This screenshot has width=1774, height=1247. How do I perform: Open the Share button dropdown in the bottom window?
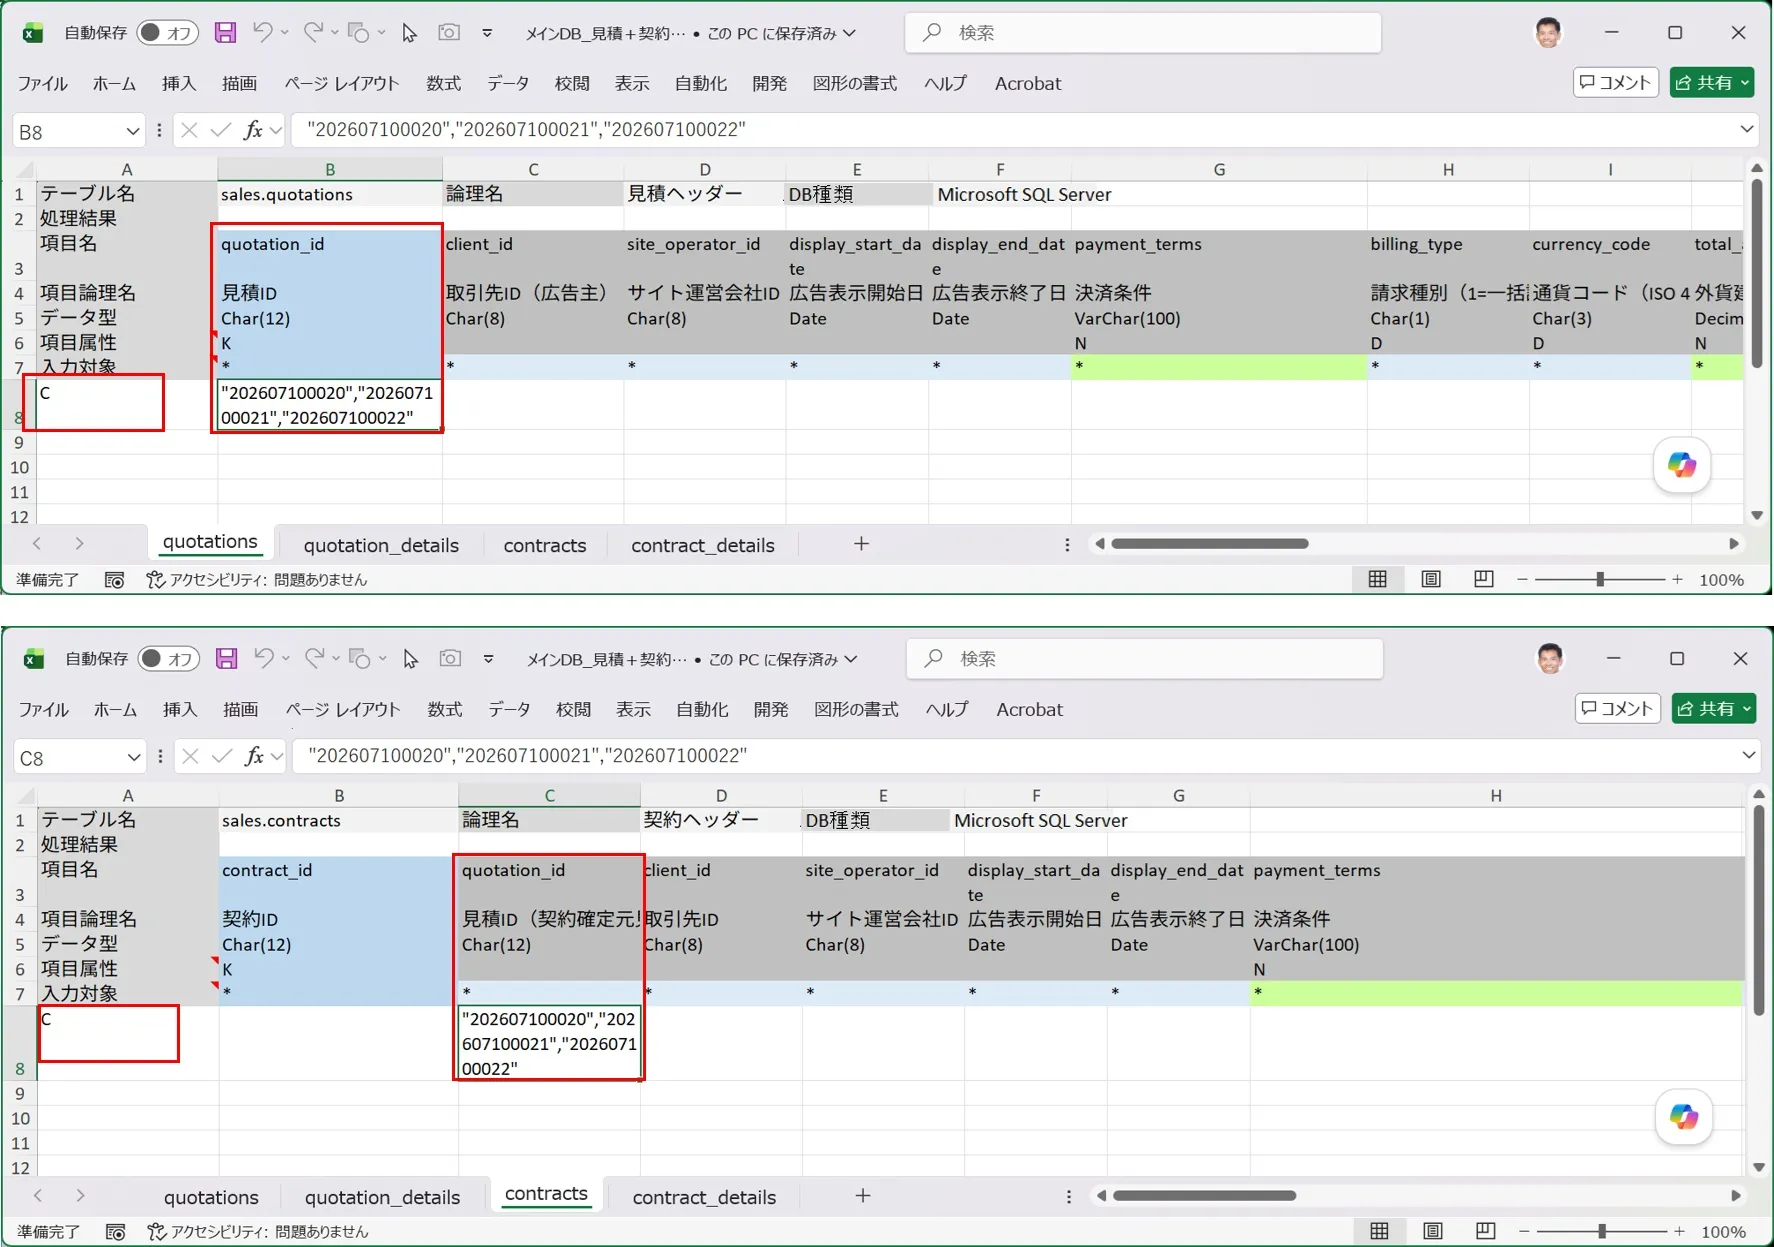pos(1747,709)
